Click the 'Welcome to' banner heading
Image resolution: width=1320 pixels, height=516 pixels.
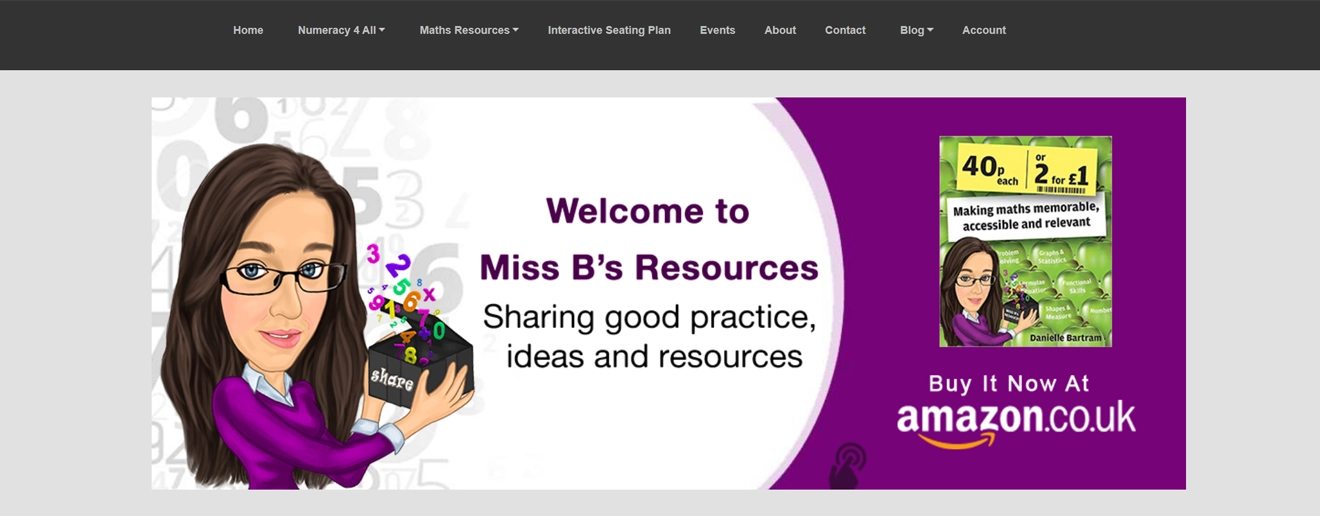click(x=647, y=211)
